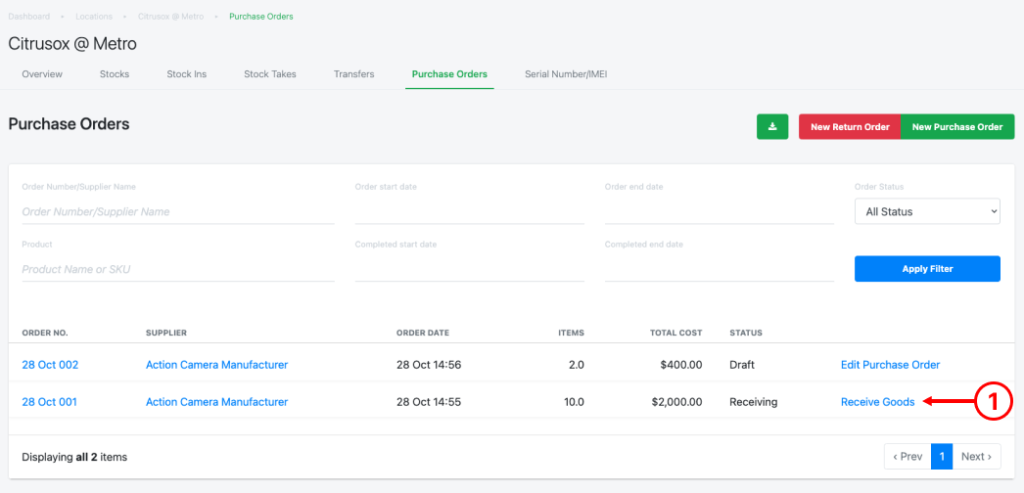Switch to the Stocks tab
This screenshot has height=493, width=1024.
[114, 74]
